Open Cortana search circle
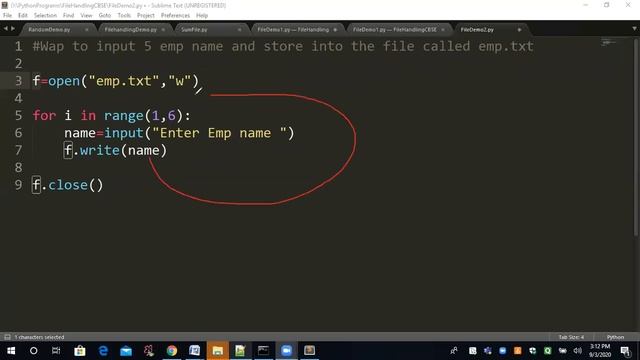The height and width of the screenshot is (360, 640). pos(33,351)
